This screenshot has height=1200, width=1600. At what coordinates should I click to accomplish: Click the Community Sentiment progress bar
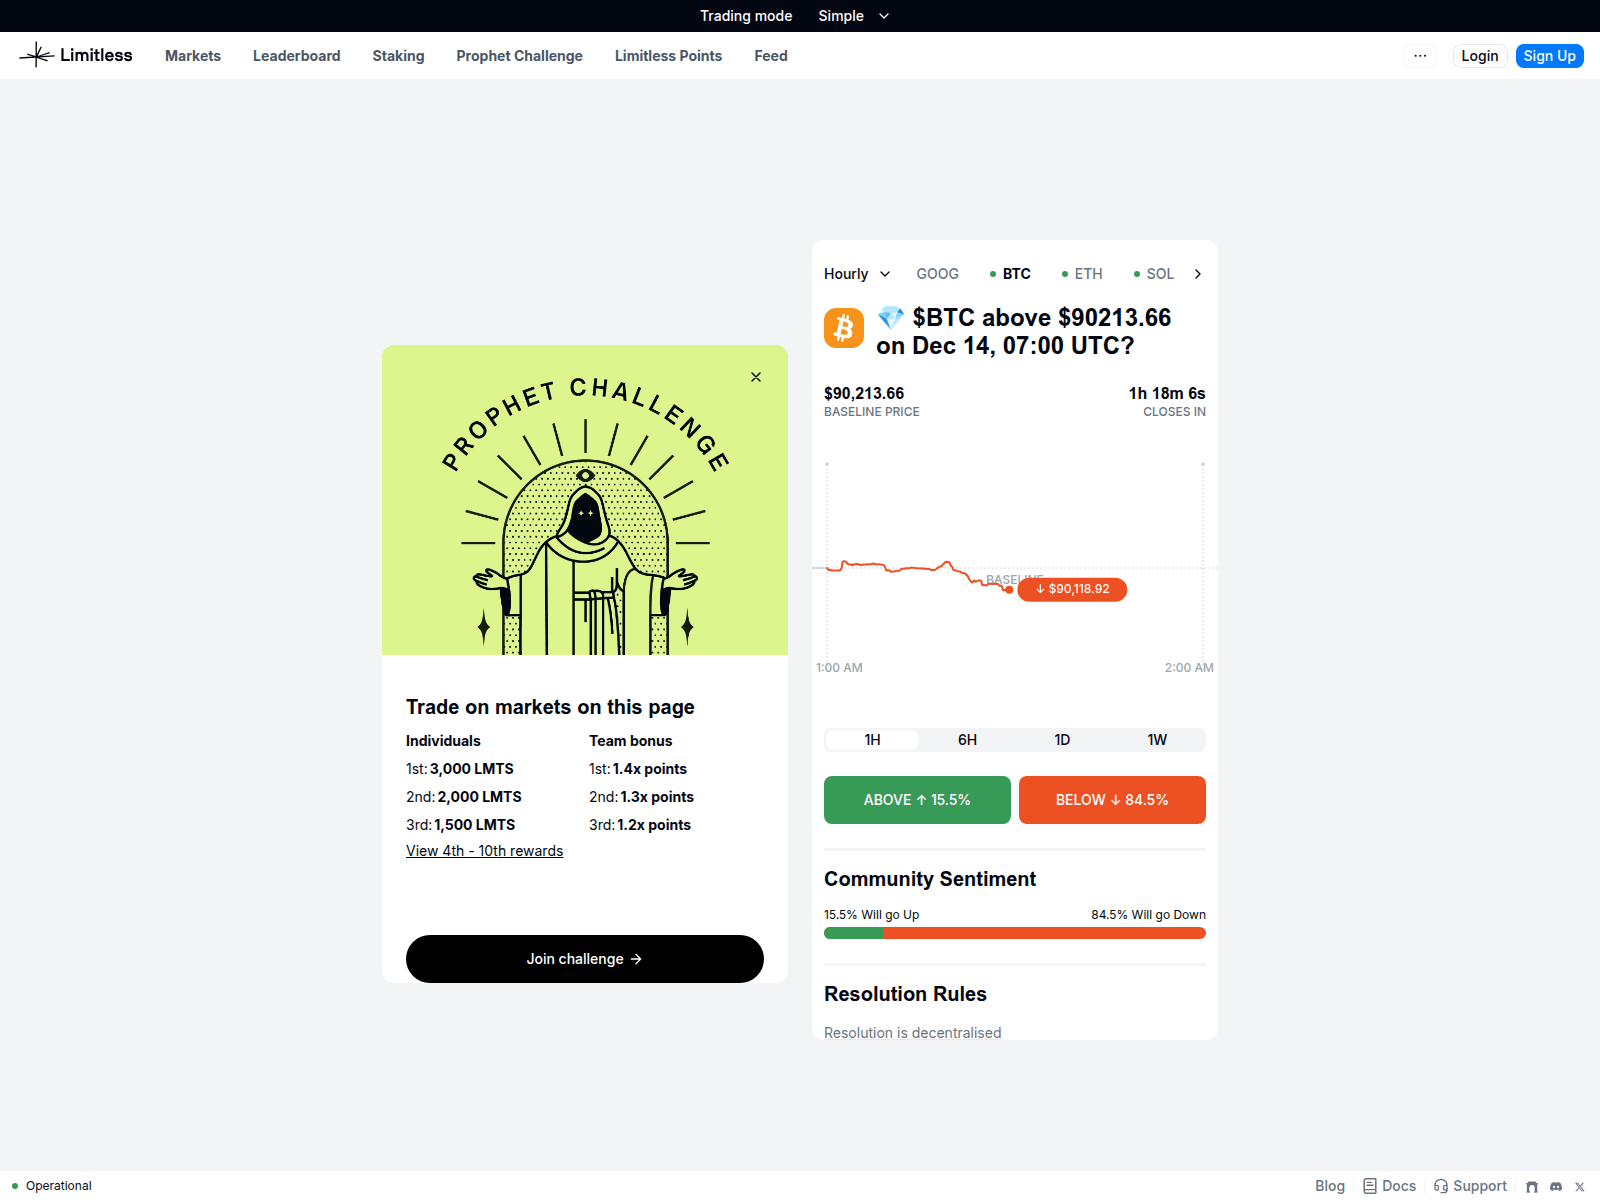tap(1014, 933)
